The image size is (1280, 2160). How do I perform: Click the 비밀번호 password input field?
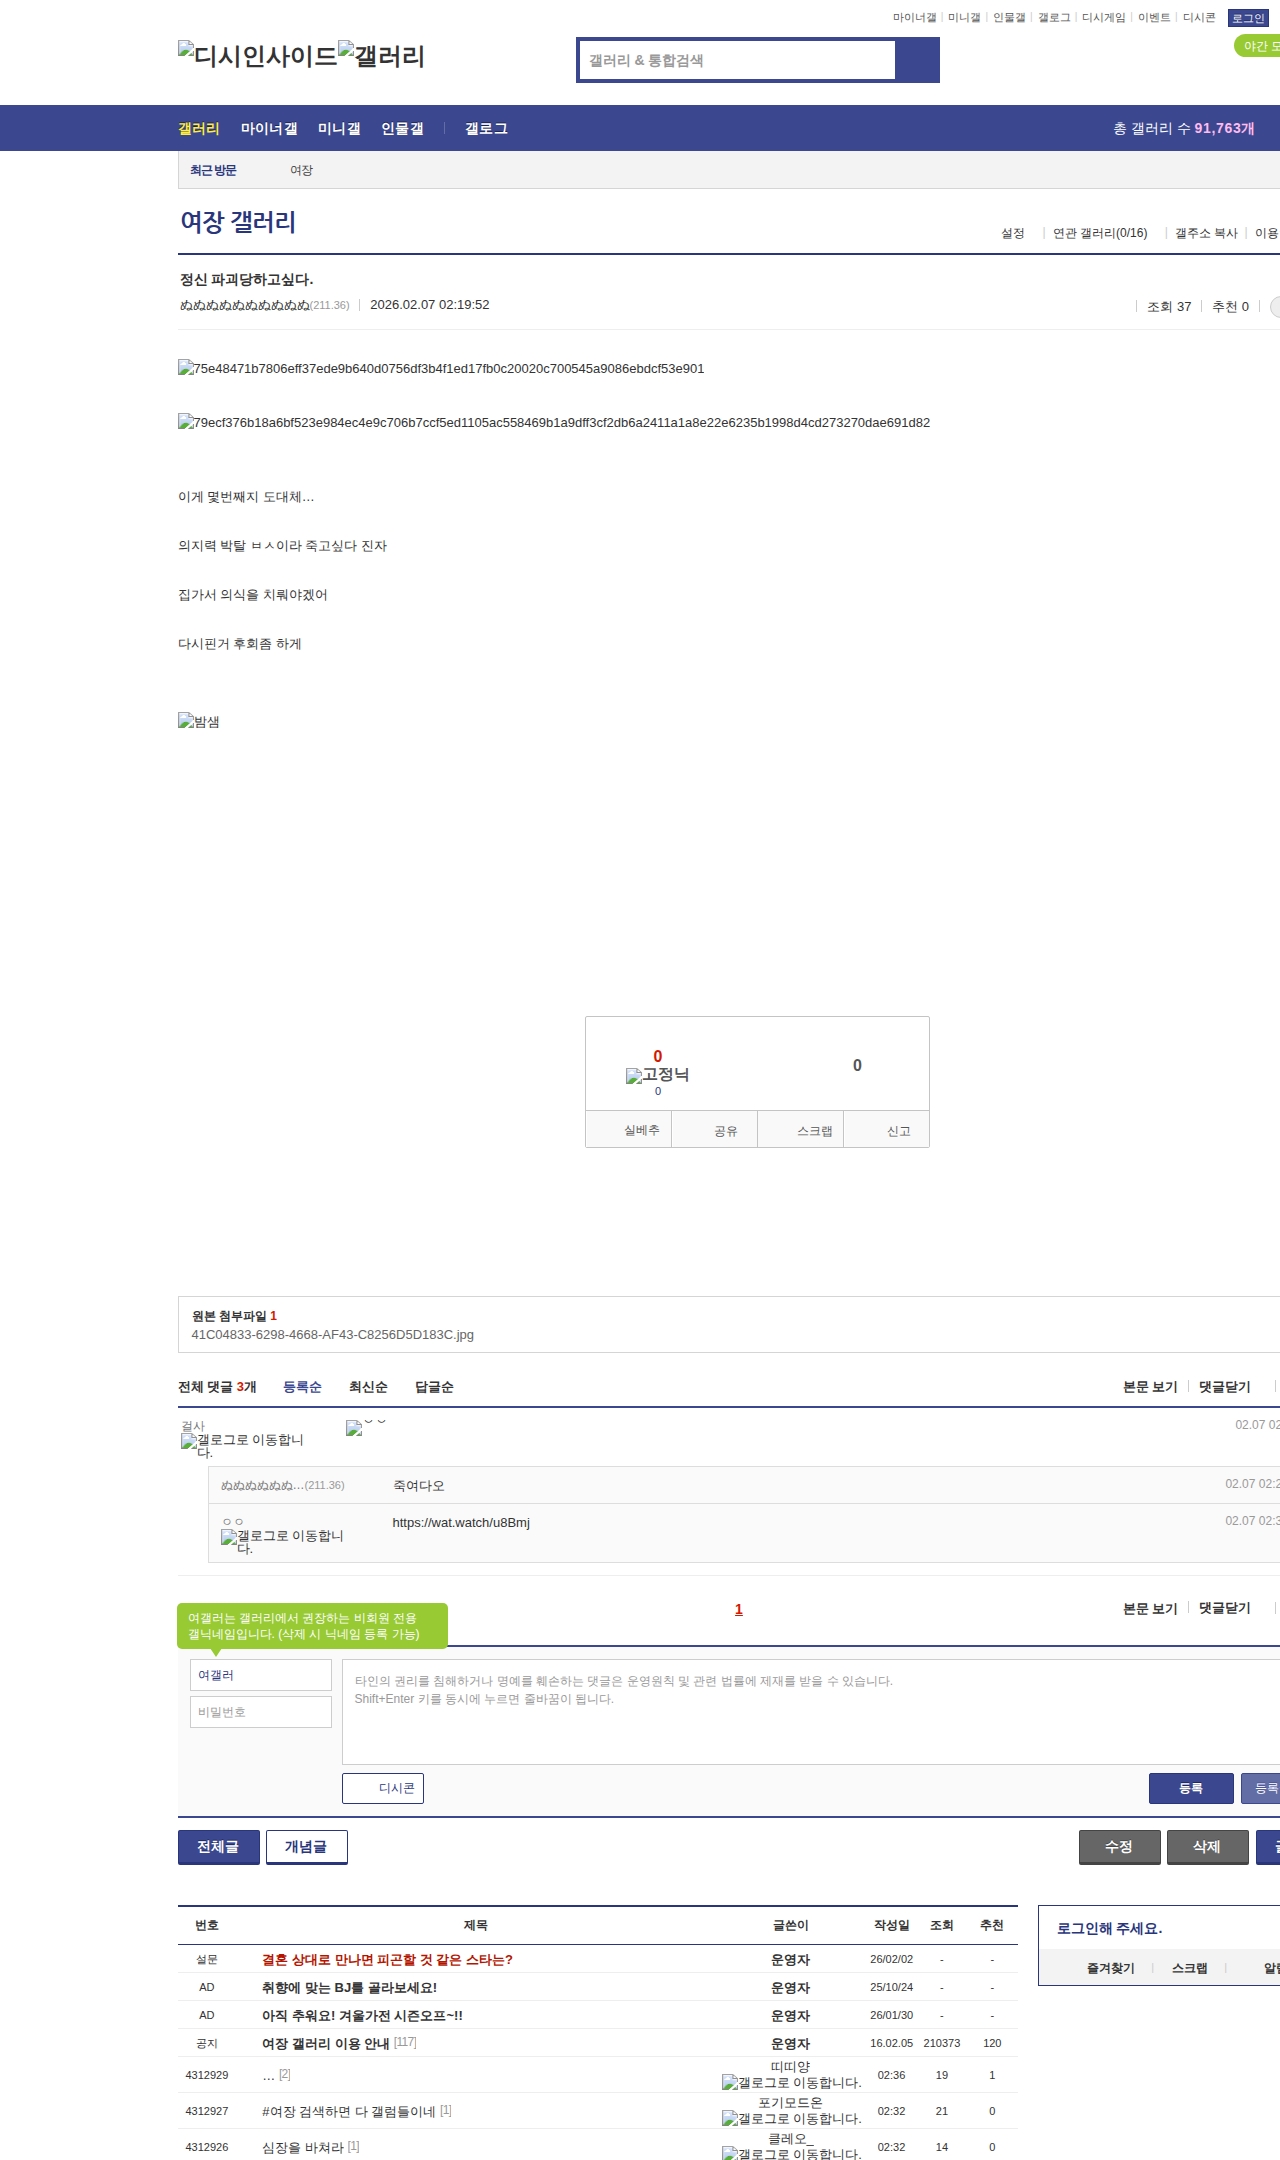point(261,1712)
